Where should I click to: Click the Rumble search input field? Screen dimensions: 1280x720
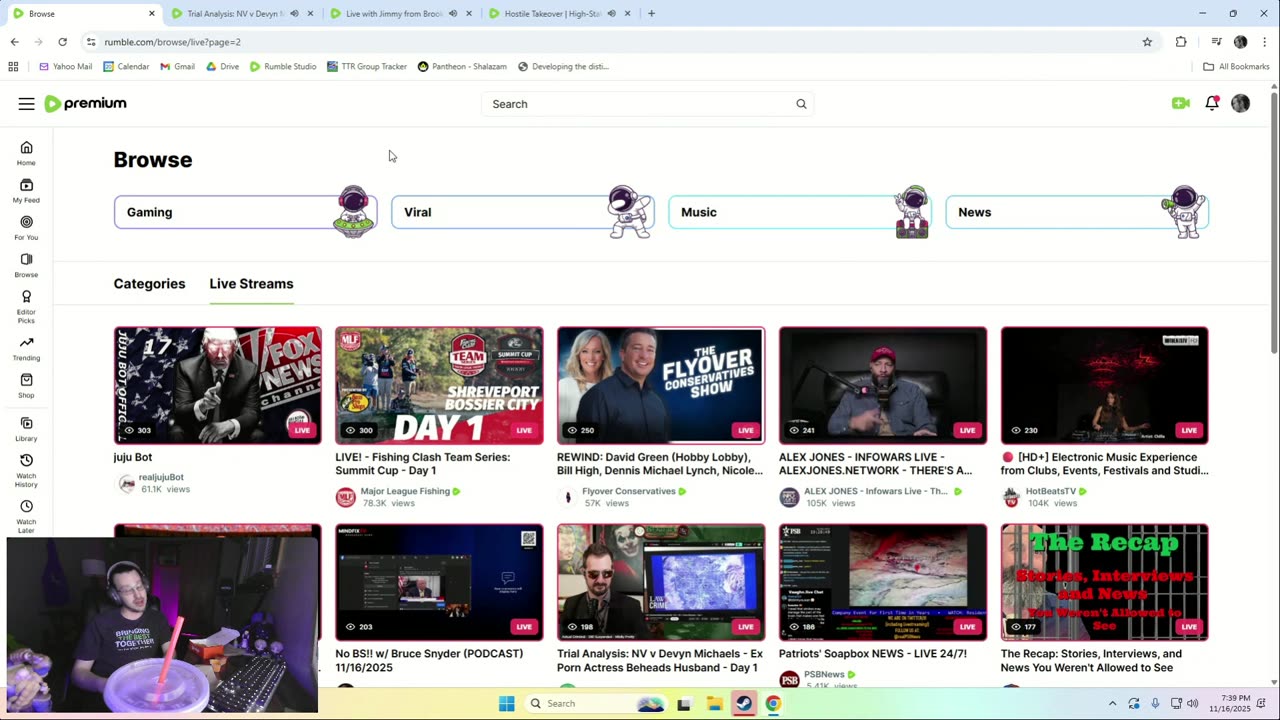coord(636,104)
